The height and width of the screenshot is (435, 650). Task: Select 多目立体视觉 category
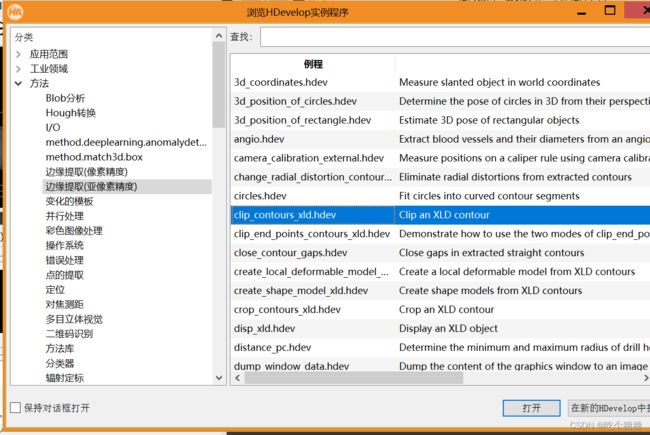[x=74, y=319]
